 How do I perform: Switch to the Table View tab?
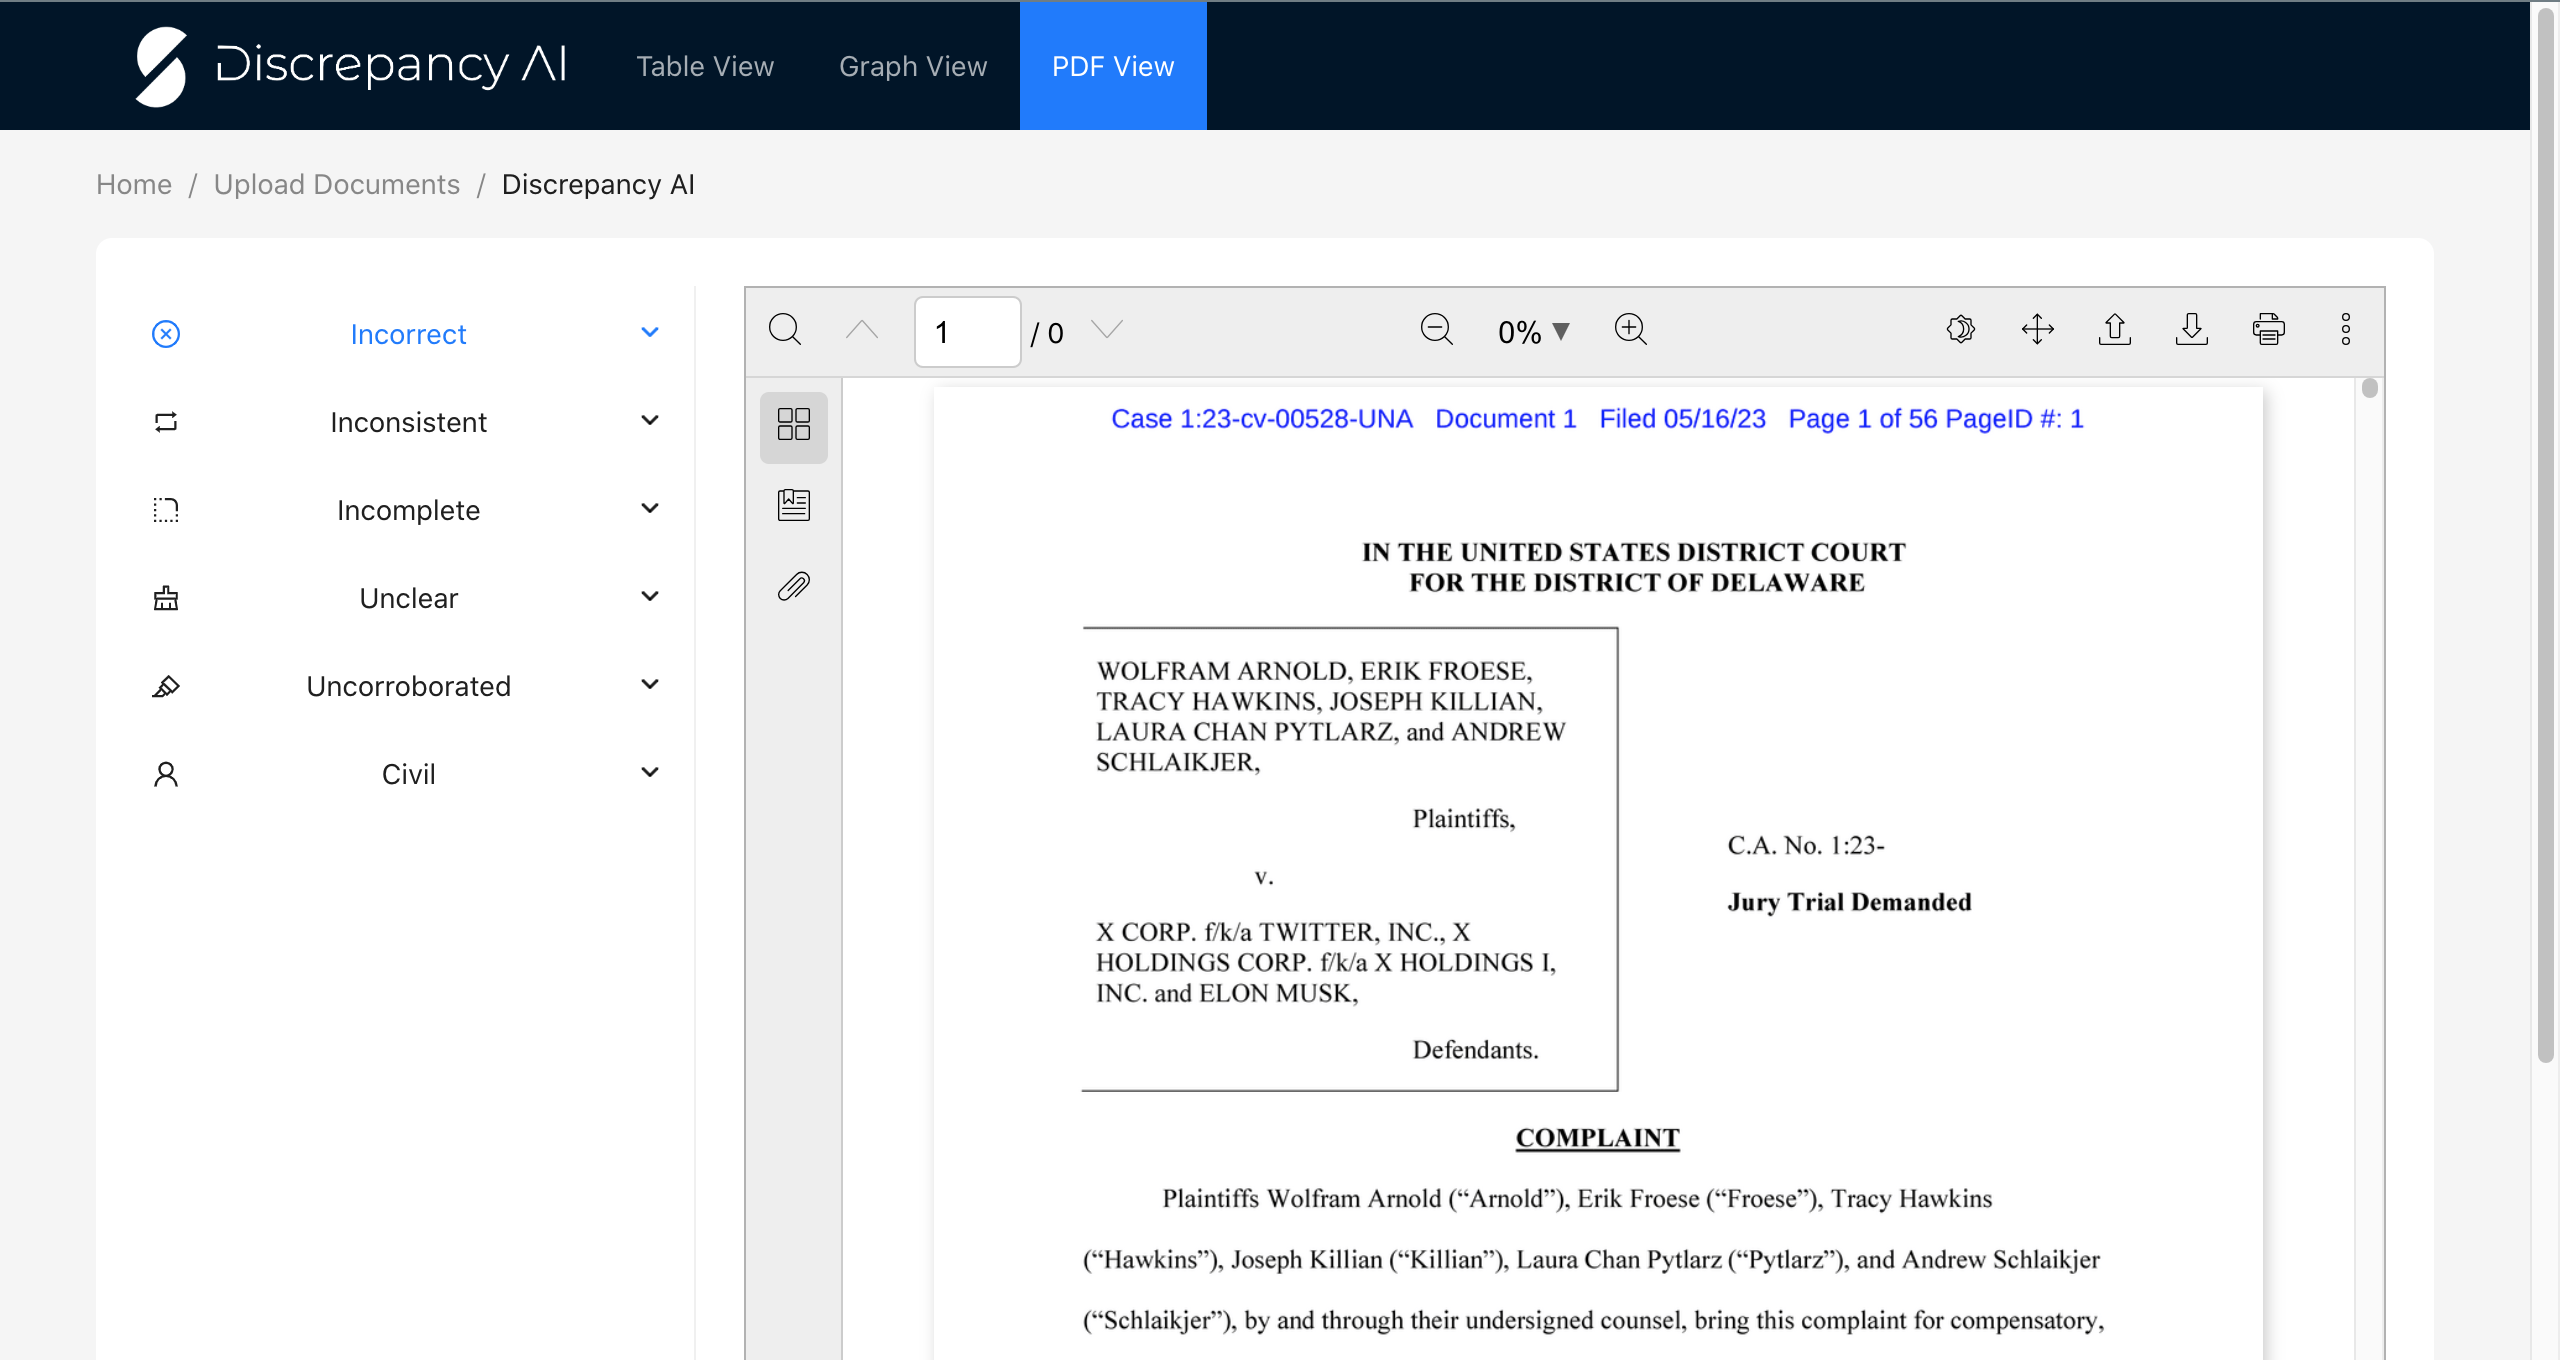705,66
